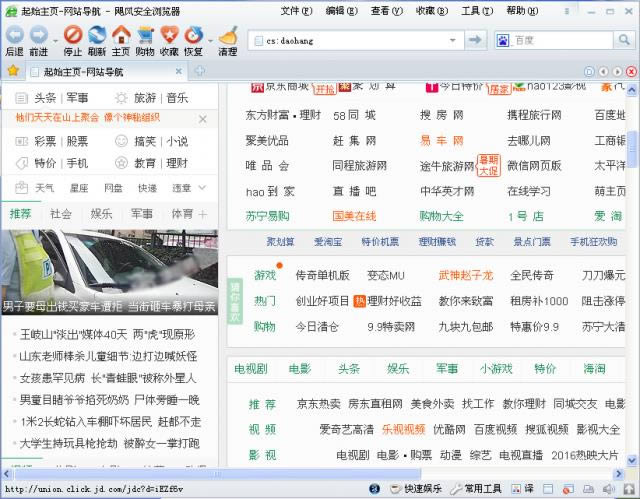Open the 苏宁易购 link
This screenshot has height=499, width=640.
267,216
